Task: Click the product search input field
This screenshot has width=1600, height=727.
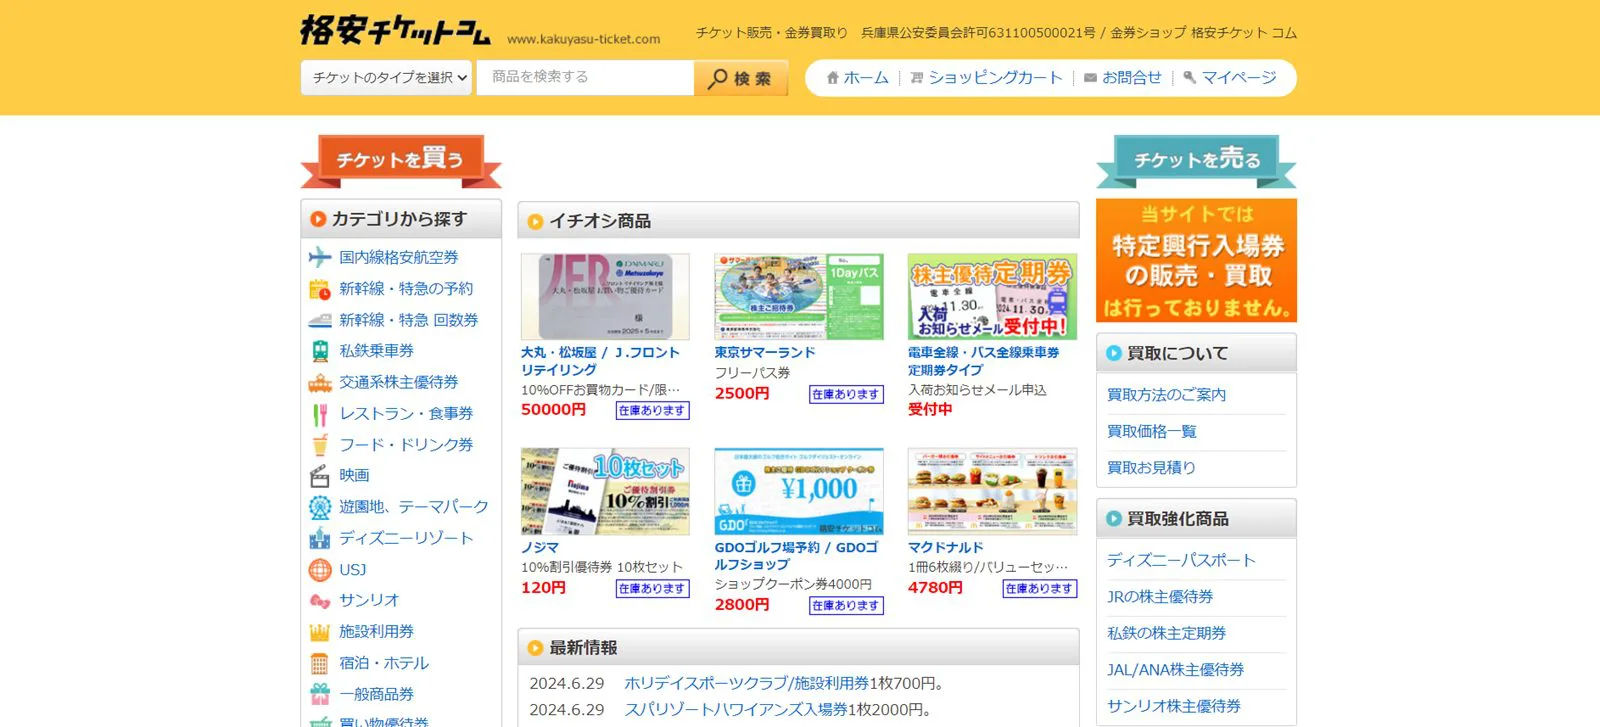Action: click(585, 77)
